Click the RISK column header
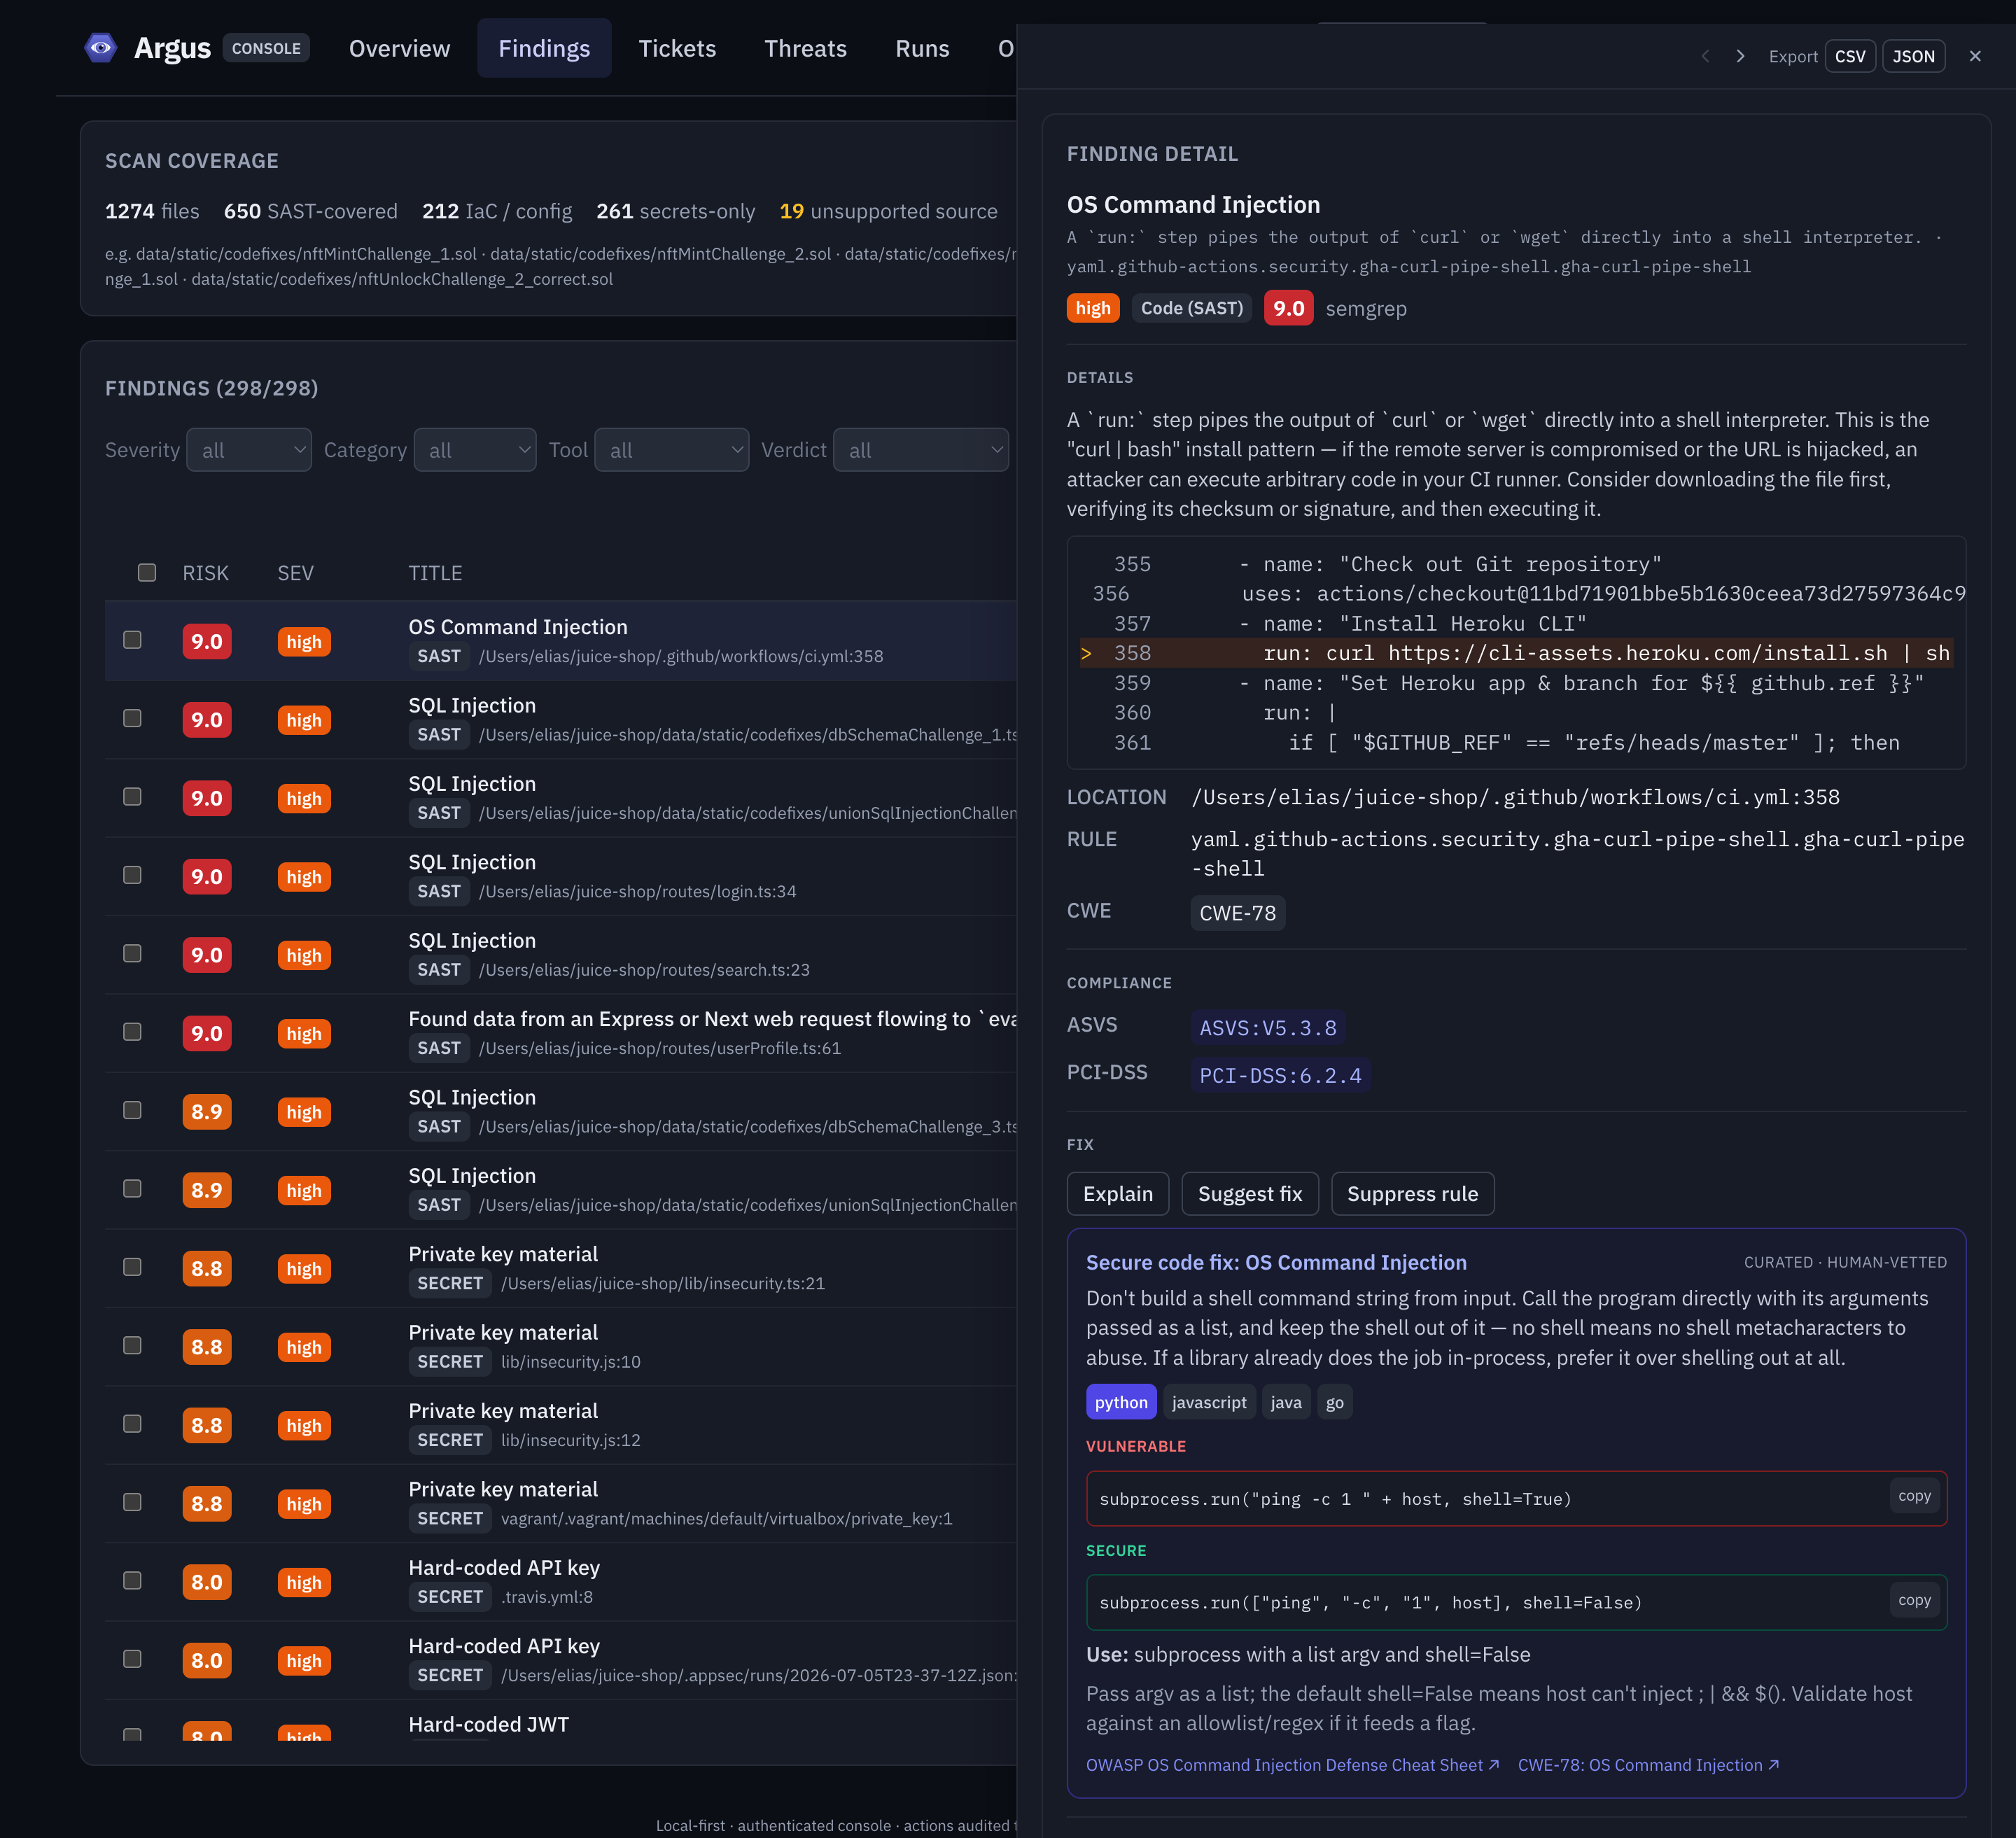 tap(205, 573)
